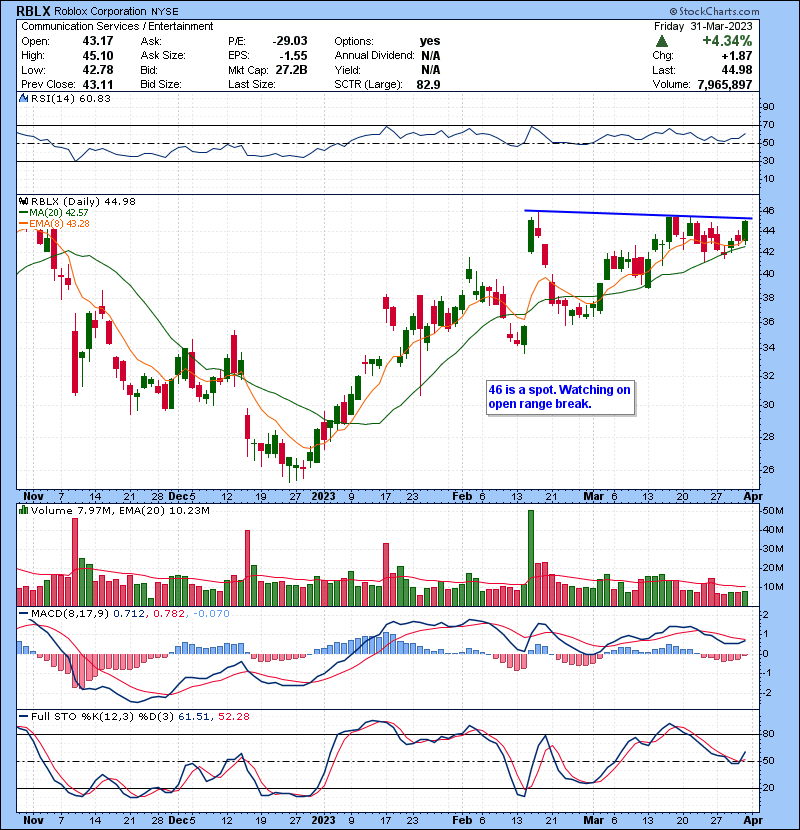The width and height of the screenshot is (800, 830).
Task: Click the Low price 42.78
Action: (x=97, y=70)
